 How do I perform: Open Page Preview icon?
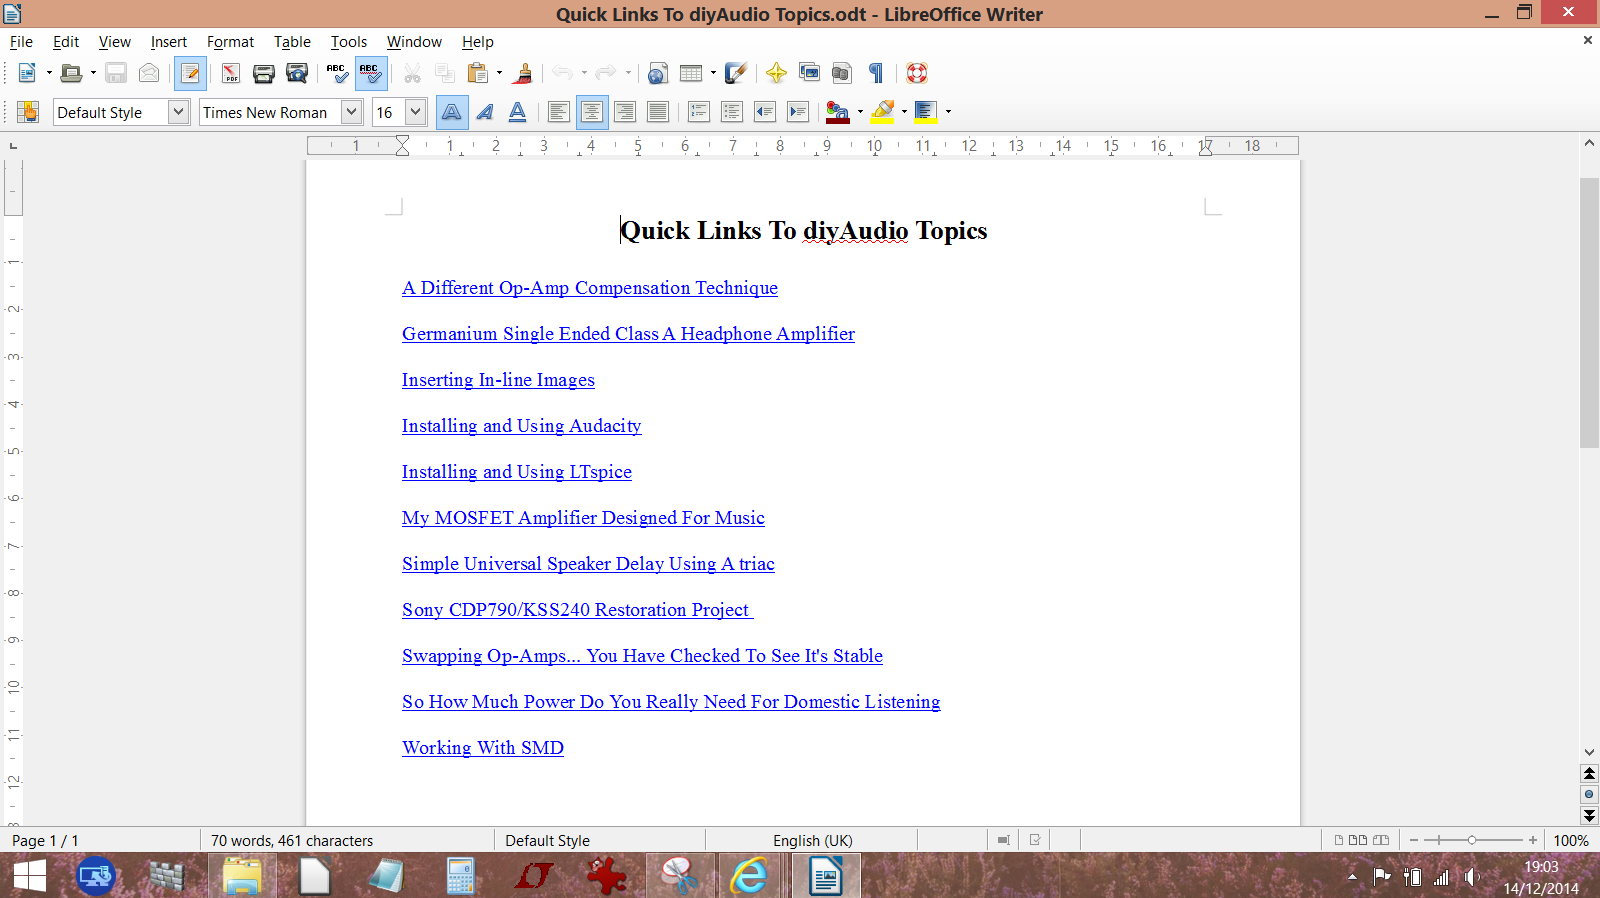297,73
